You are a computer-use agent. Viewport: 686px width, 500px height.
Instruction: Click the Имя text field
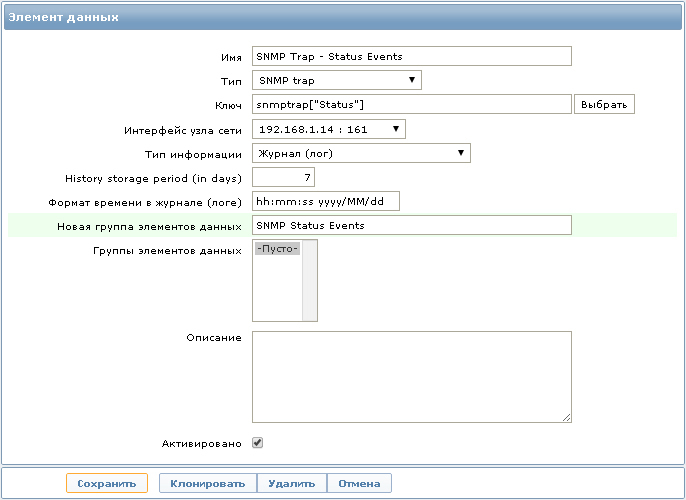411,56
